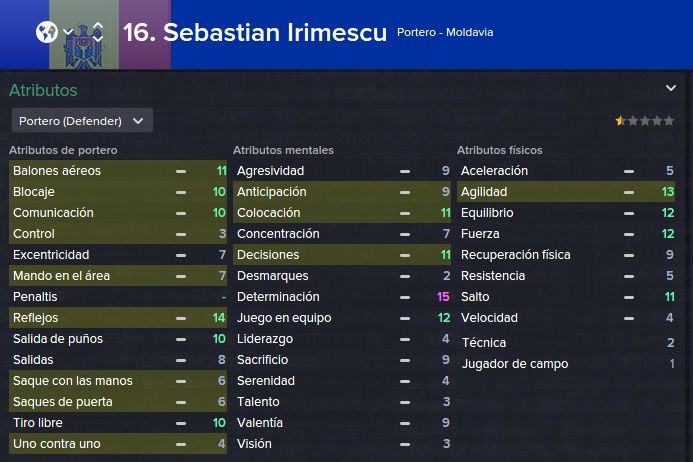
Task: Click the trend dash icon for Visión
Action: pos(405,444)
